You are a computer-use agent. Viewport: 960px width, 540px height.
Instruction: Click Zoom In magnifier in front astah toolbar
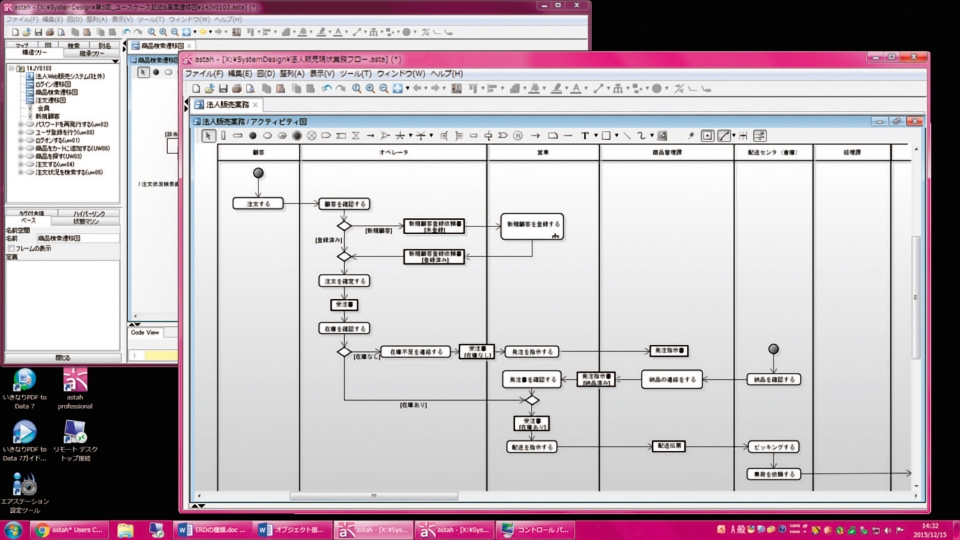[370, 89]
